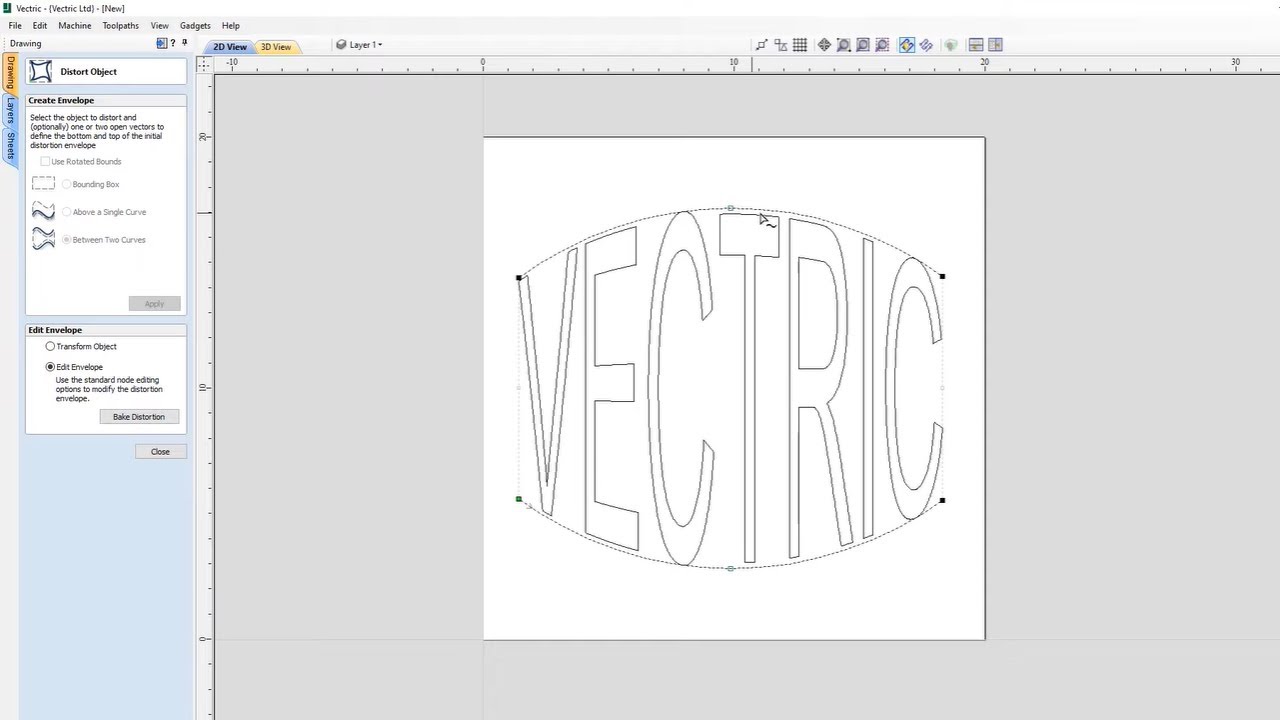
Task: Toggle the snap grid icon
Action: point(800,45)
